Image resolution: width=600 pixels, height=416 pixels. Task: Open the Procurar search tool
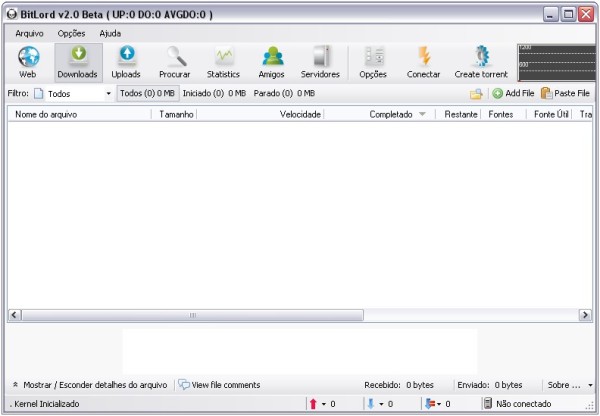pyautogui.click(x=174, y=62)
